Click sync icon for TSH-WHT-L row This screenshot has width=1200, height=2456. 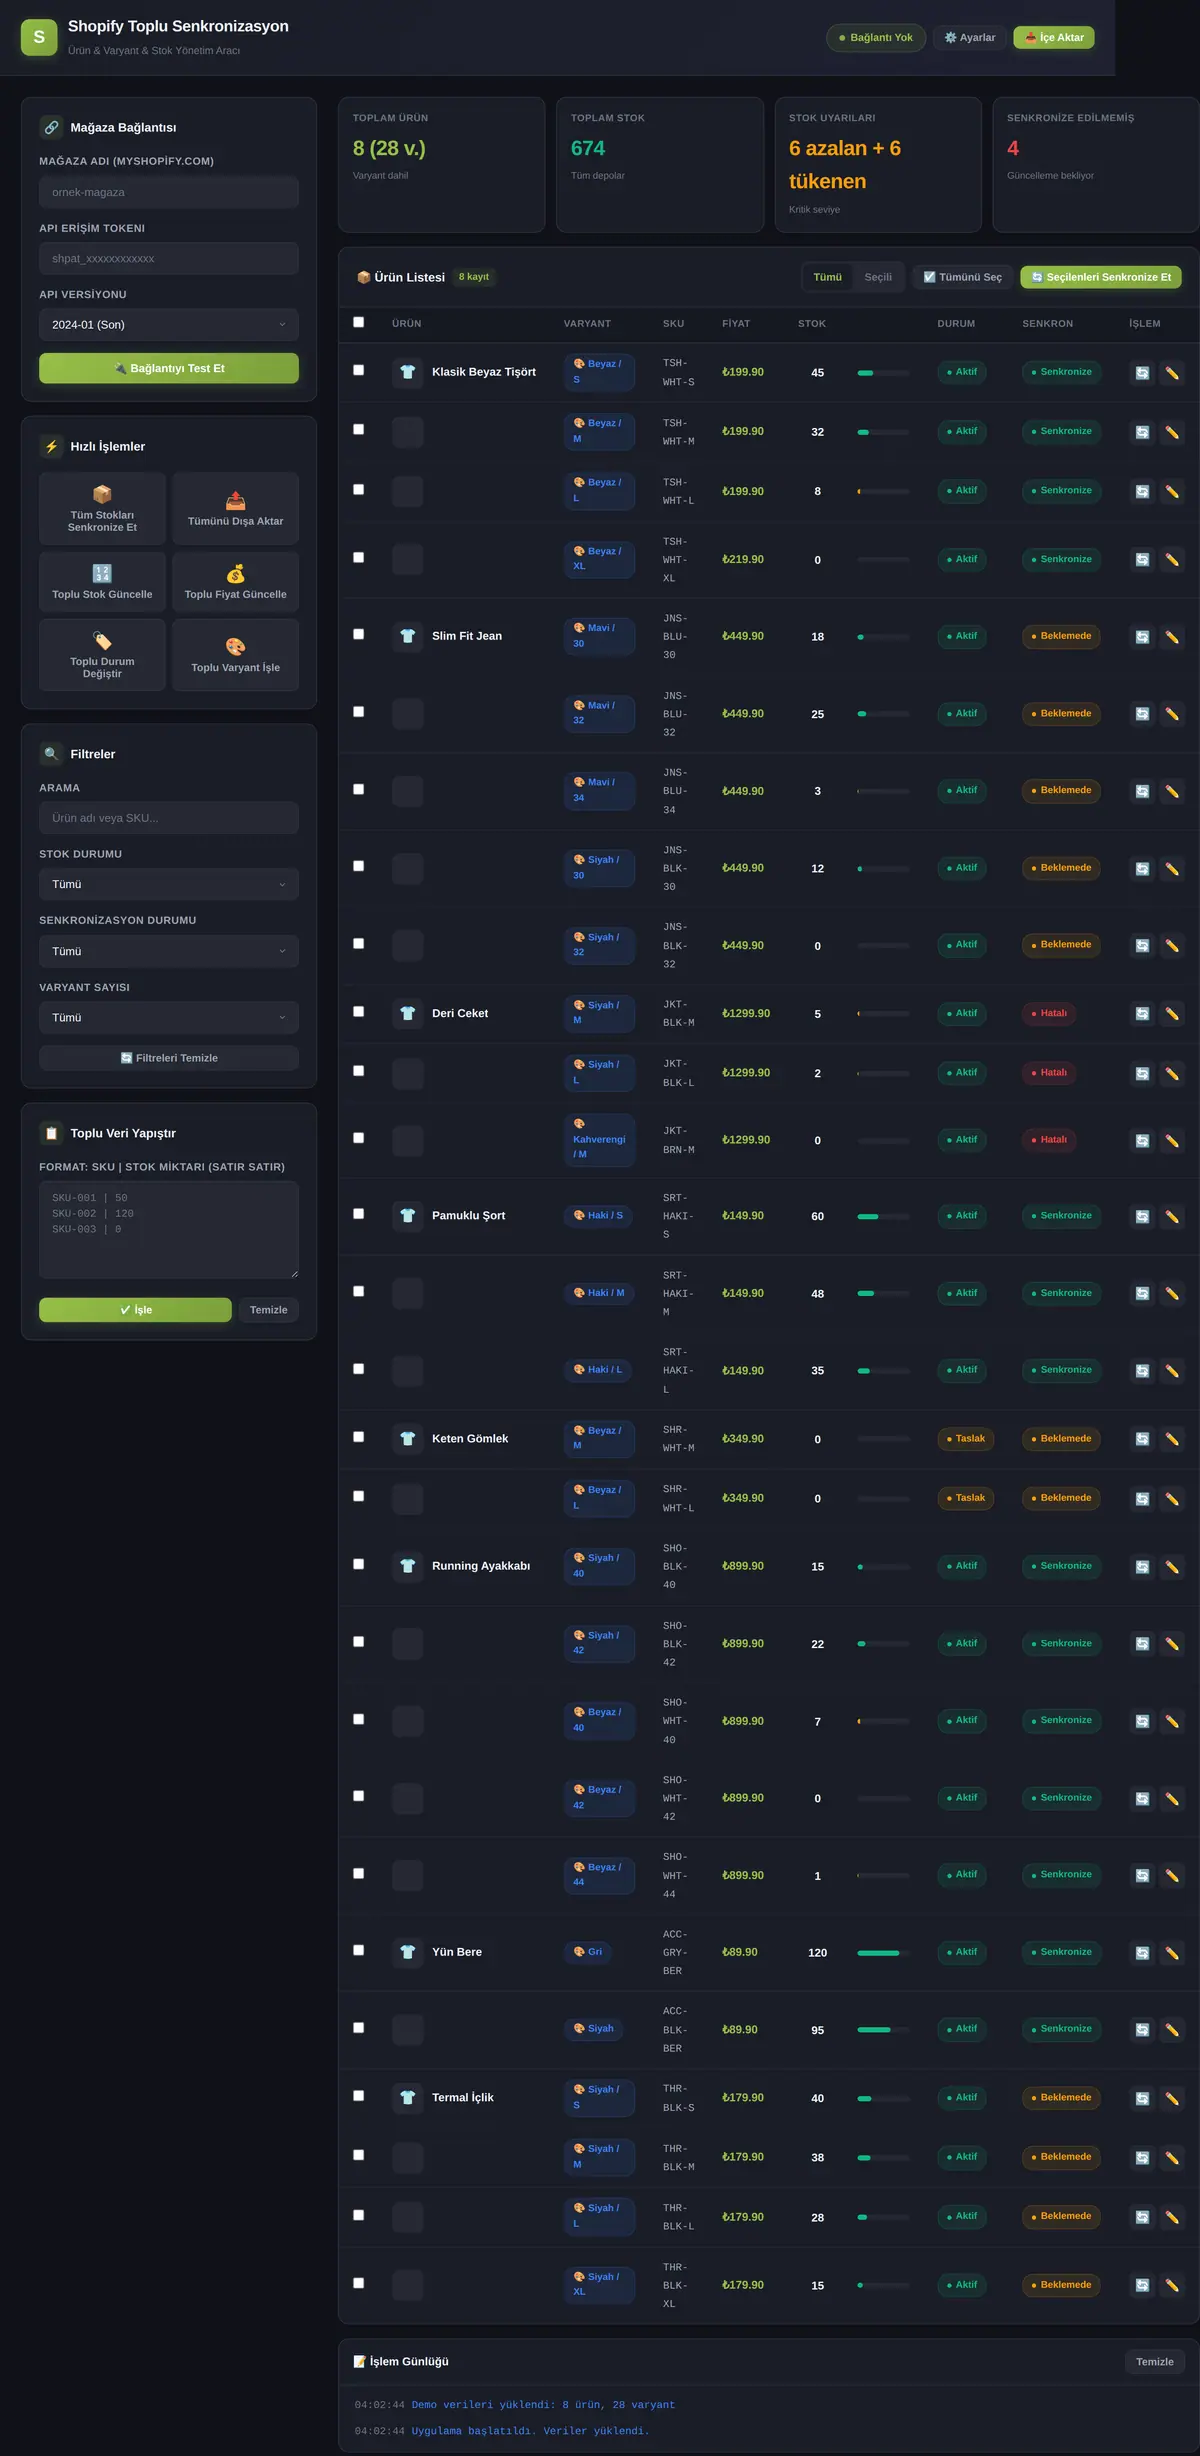pos(1142,491)
